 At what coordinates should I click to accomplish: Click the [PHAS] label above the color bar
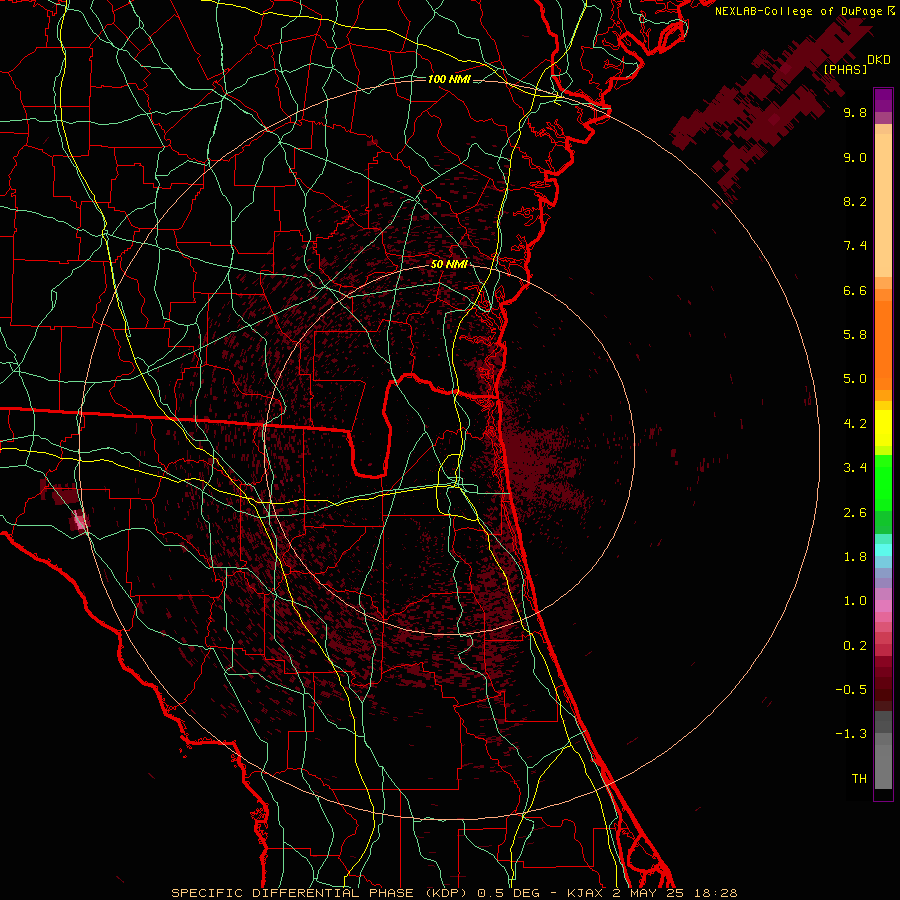845,69
